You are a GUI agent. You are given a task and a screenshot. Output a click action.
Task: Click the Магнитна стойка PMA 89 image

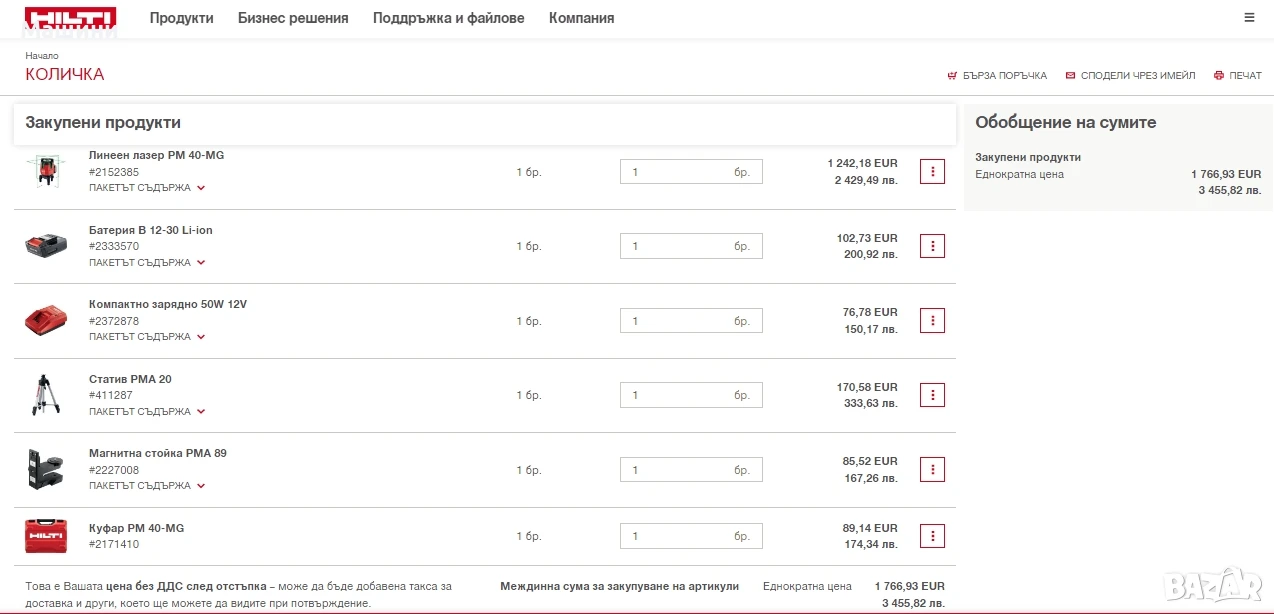pyautogui.click(x=46, y=469)
